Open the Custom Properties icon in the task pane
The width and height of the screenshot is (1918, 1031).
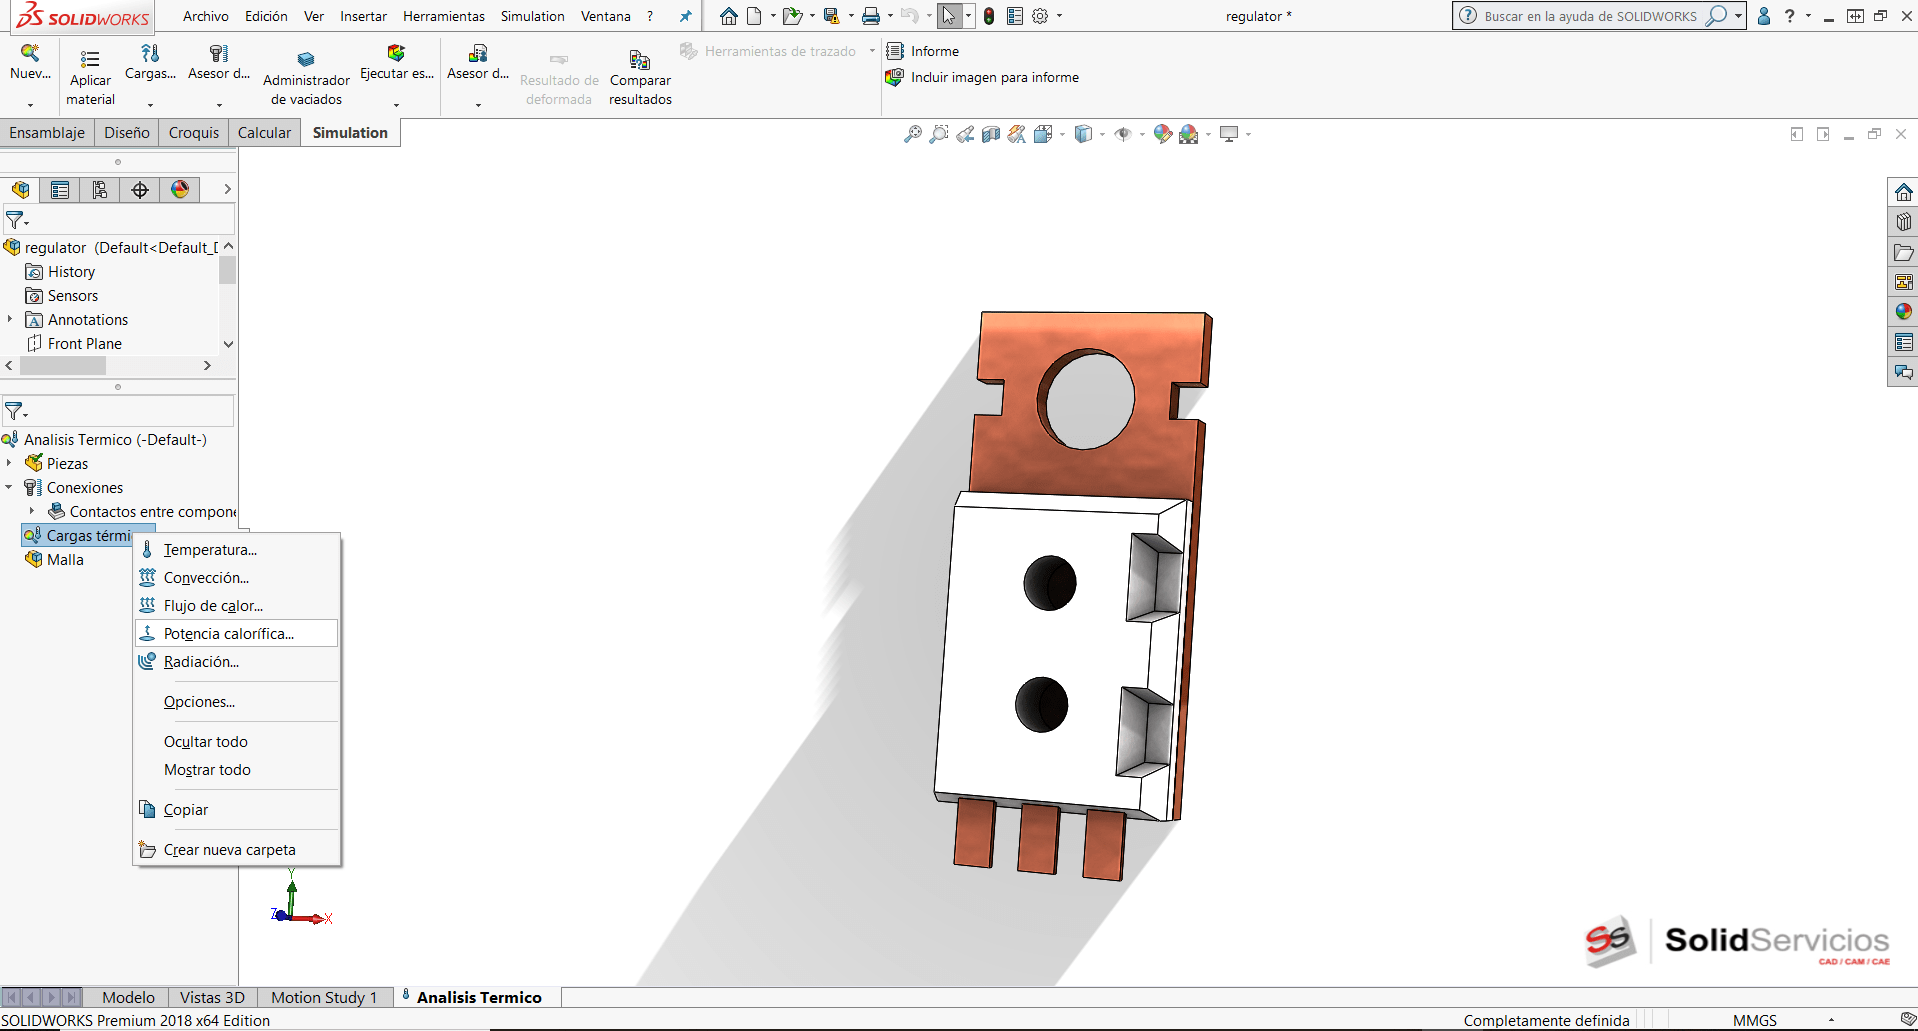click(1903, 342)
